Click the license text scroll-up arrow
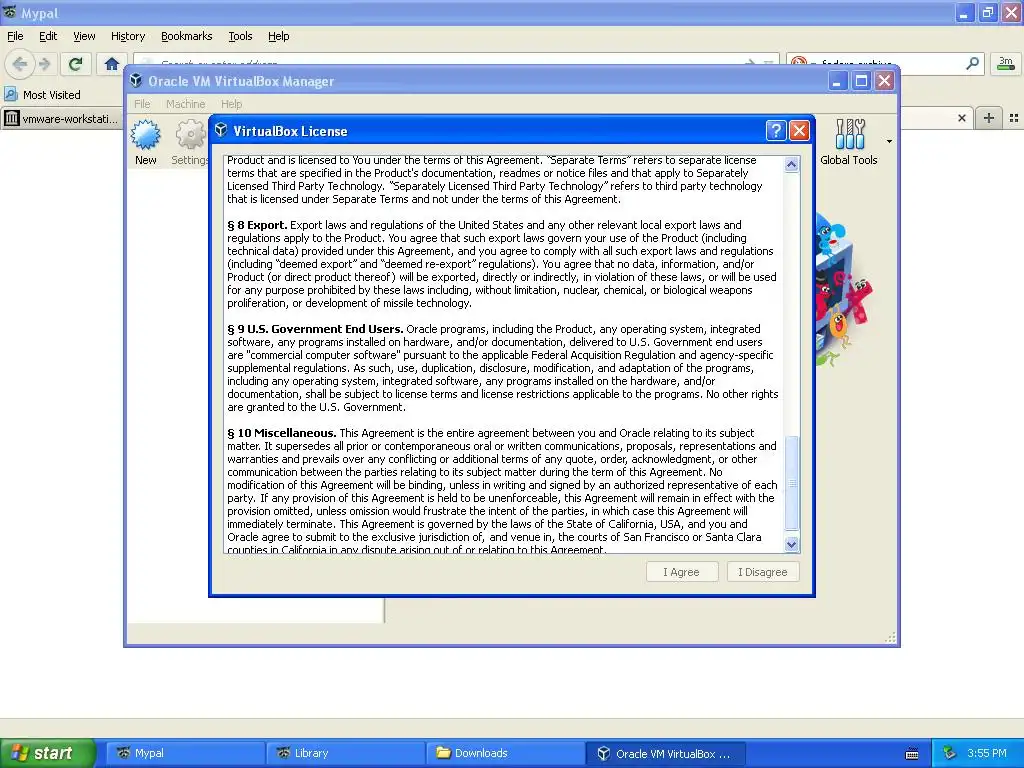The width and height of the screenshot is (1024, 768). (792, 164)
